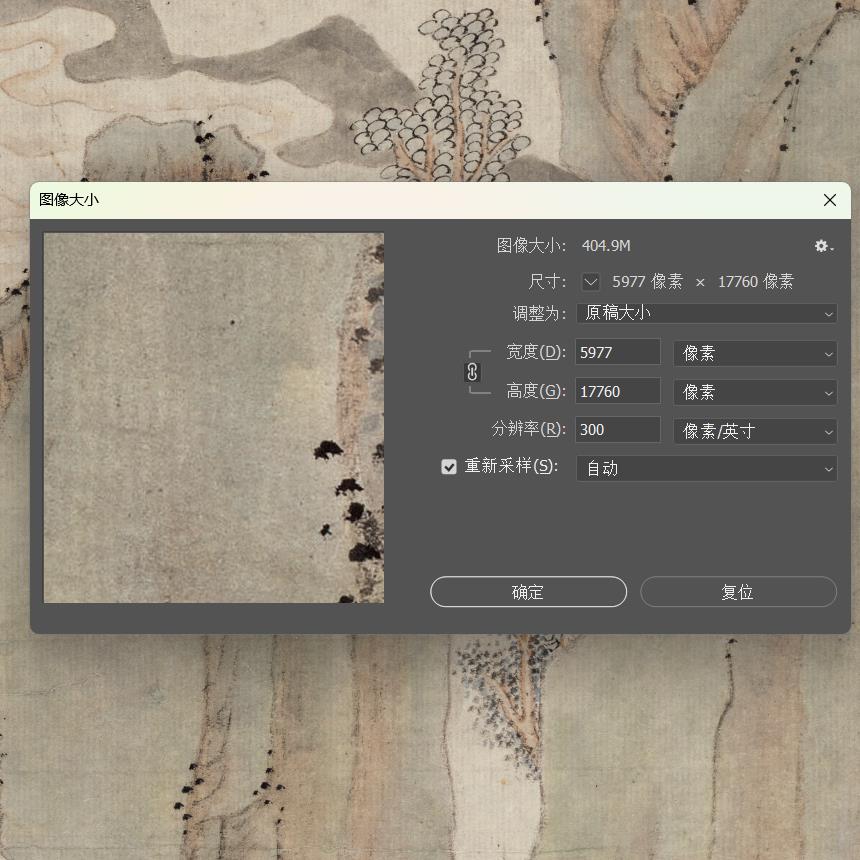
Task: Click the 调整为 label
Action: (539, 314)
